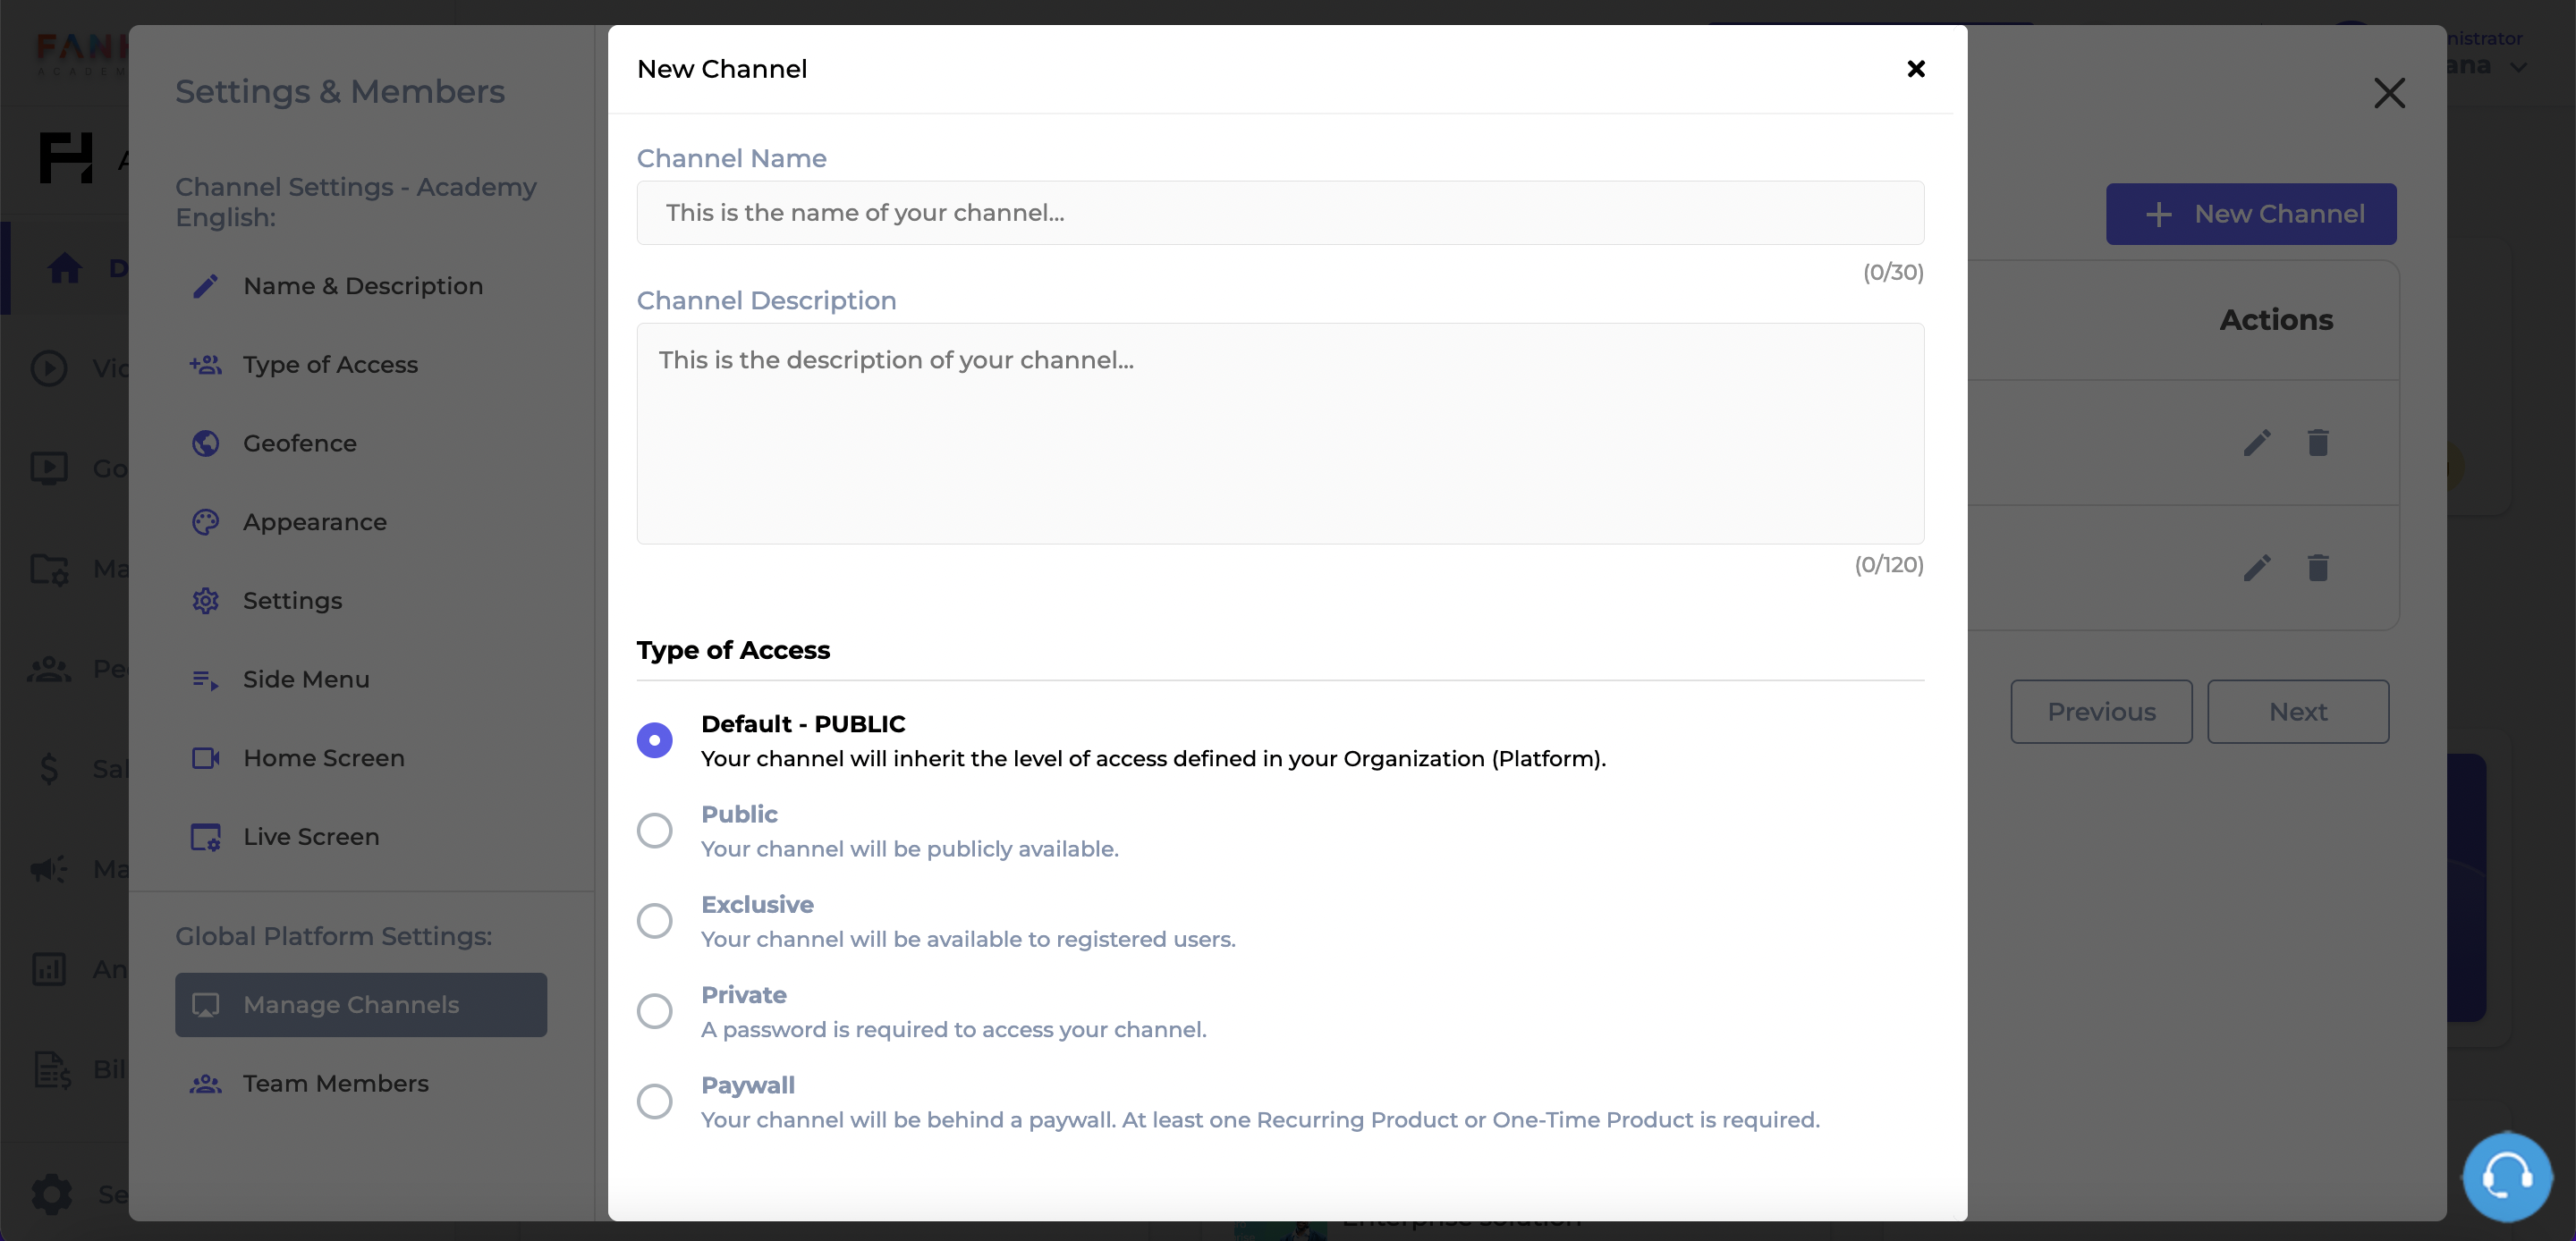
Task: Open the Side Menu settings
Action: click(x=361, y=680)
